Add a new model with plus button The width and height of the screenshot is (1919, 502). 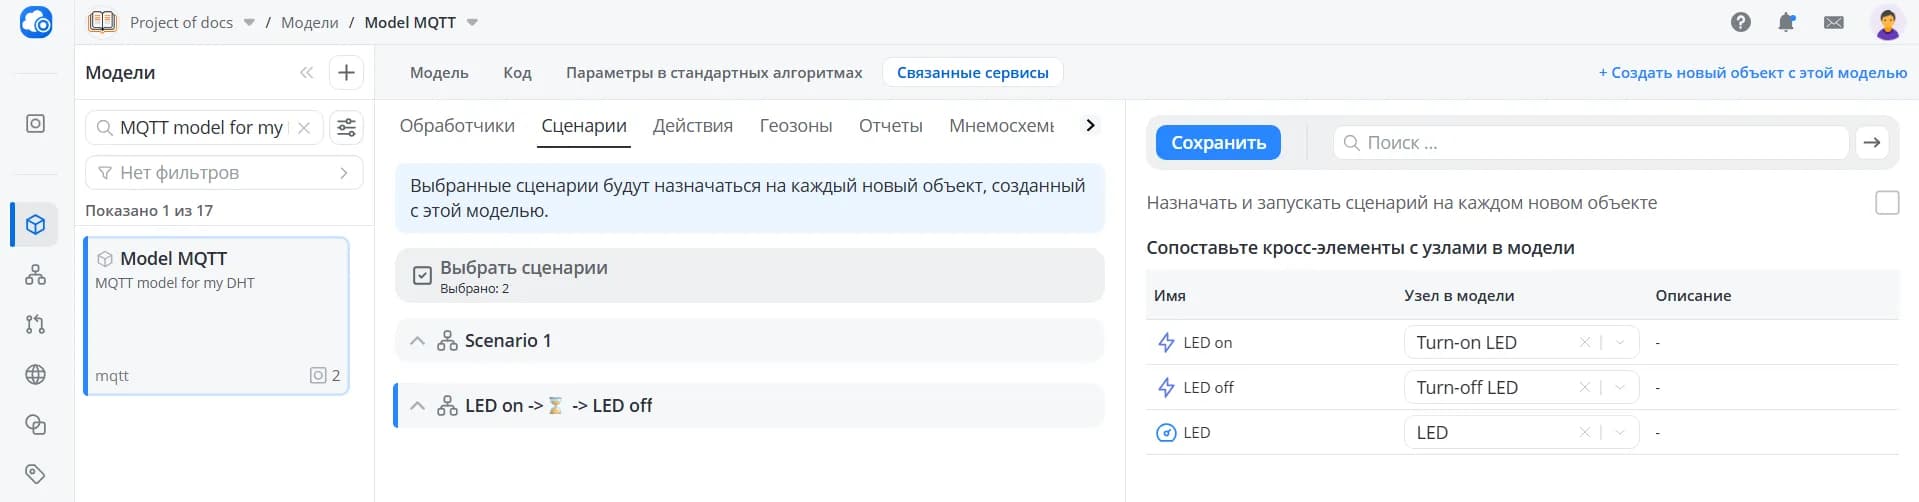coord(346,72)
